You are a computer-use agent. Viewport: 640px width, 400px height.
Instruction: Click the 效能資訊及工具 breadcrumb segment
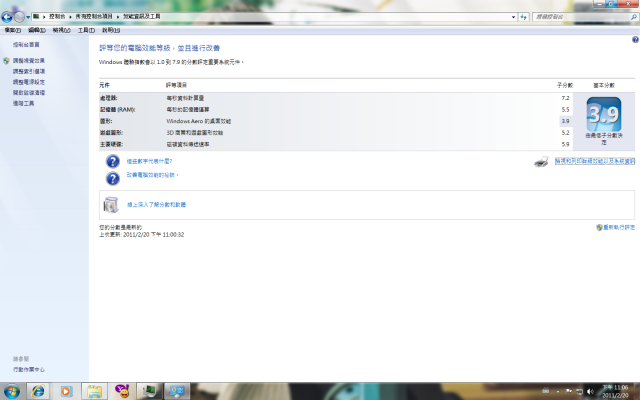pyautogui.click(x=142, y=16)
